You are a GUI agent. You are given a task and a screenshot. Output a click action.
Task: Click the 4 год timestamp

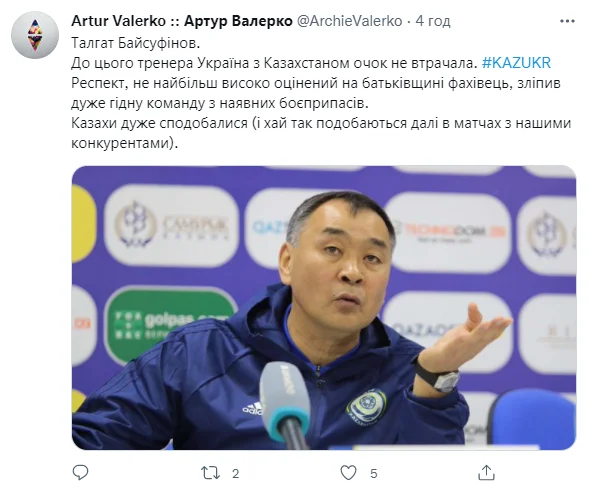(x=433, y=21)
